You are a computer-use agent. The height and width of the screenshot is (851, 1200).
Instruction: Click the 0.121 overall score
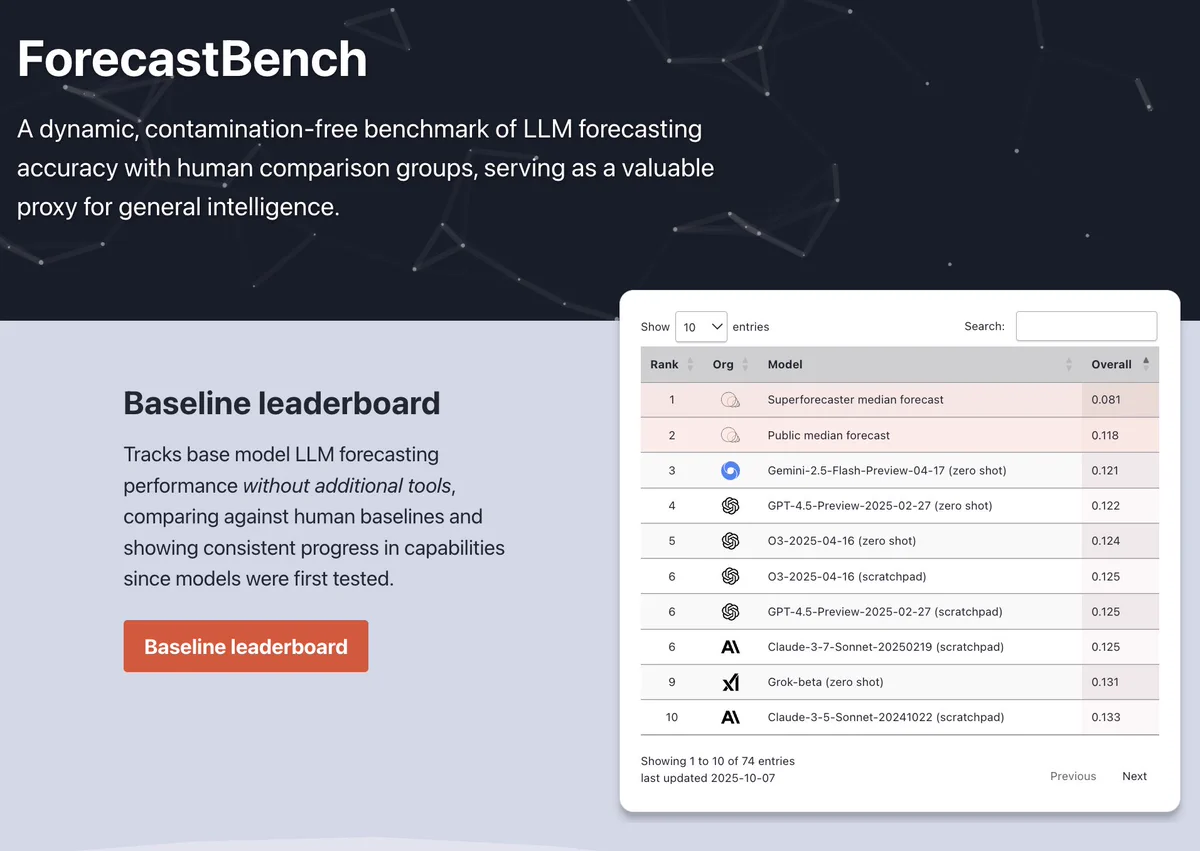pos(1106,470)
